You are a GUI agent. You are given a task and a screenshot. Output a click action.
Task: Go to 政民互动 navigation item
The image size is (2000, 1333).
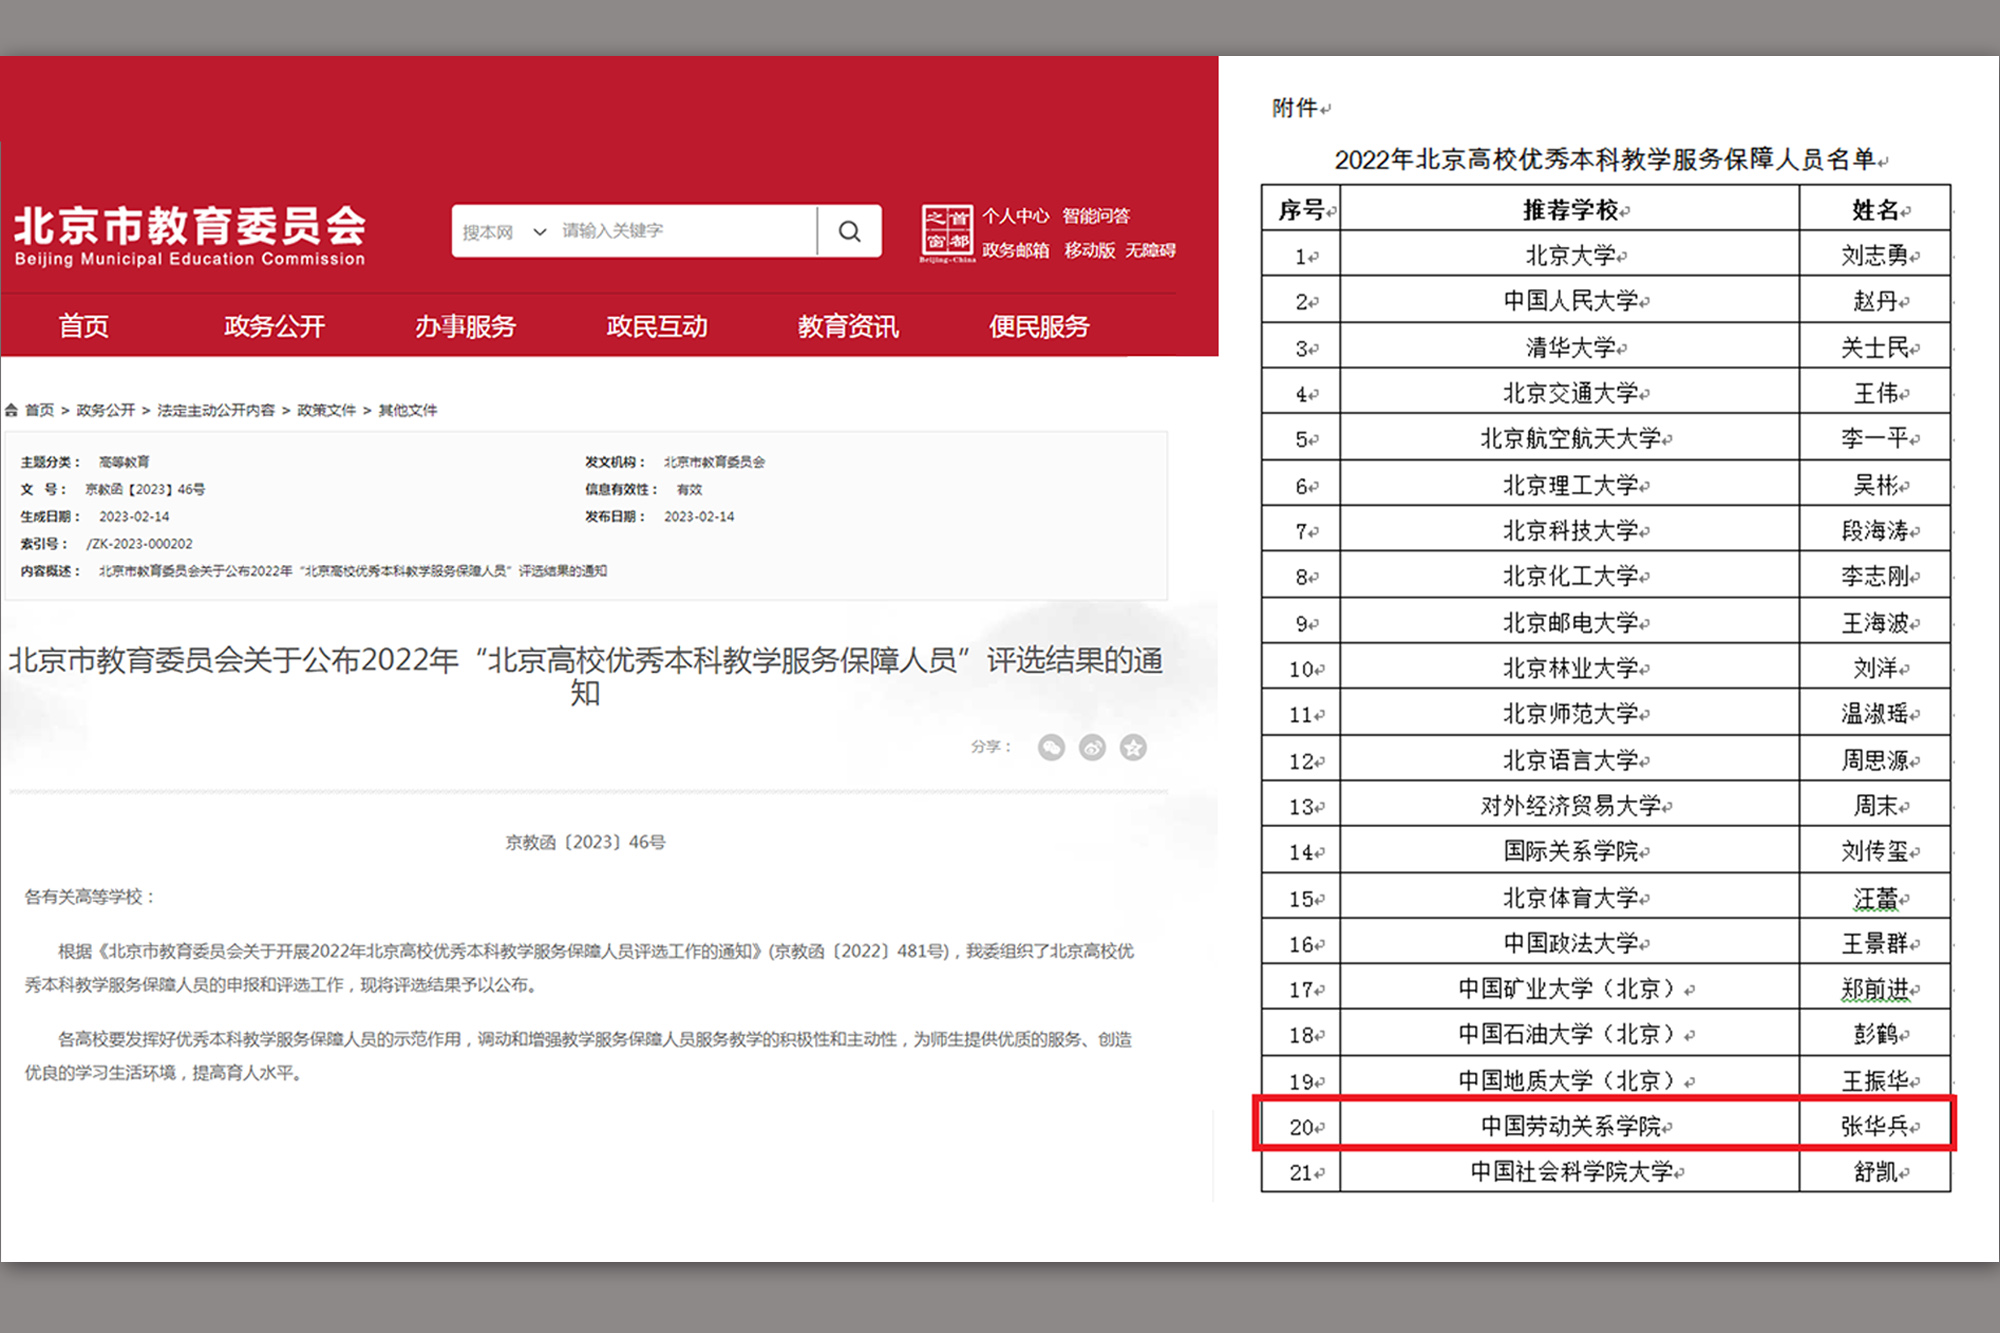[656, 326]
